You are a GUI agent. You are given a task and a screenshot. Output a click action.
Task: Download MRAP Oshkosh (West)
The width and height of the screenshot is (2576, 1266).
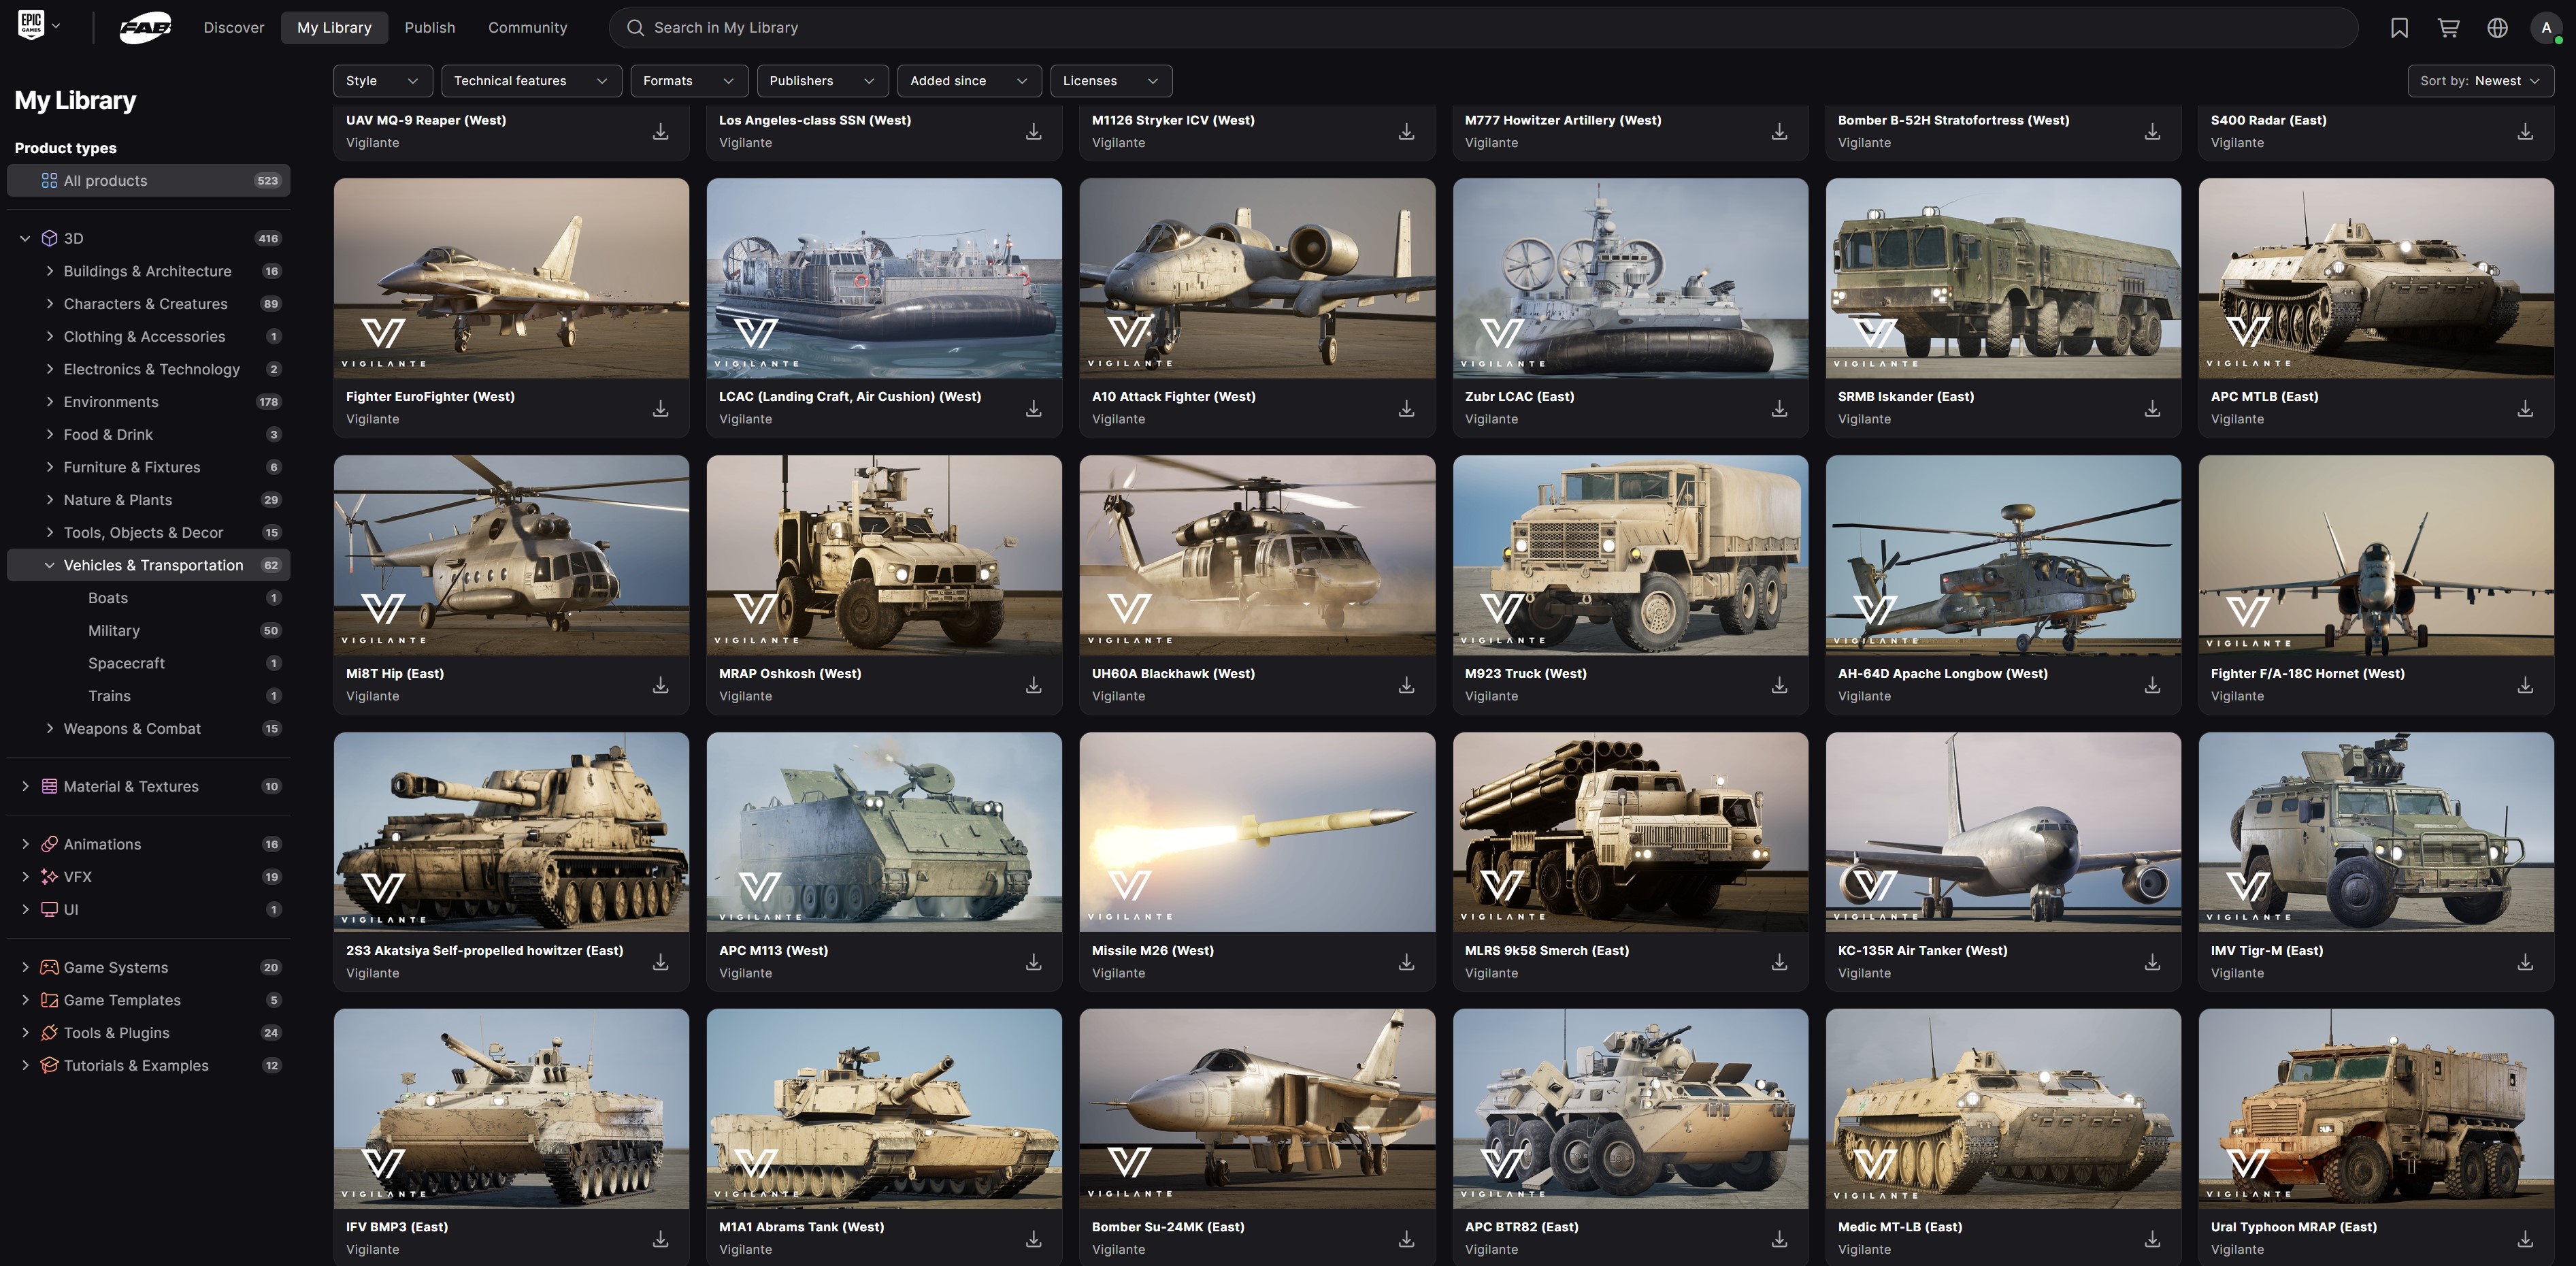1034,685
